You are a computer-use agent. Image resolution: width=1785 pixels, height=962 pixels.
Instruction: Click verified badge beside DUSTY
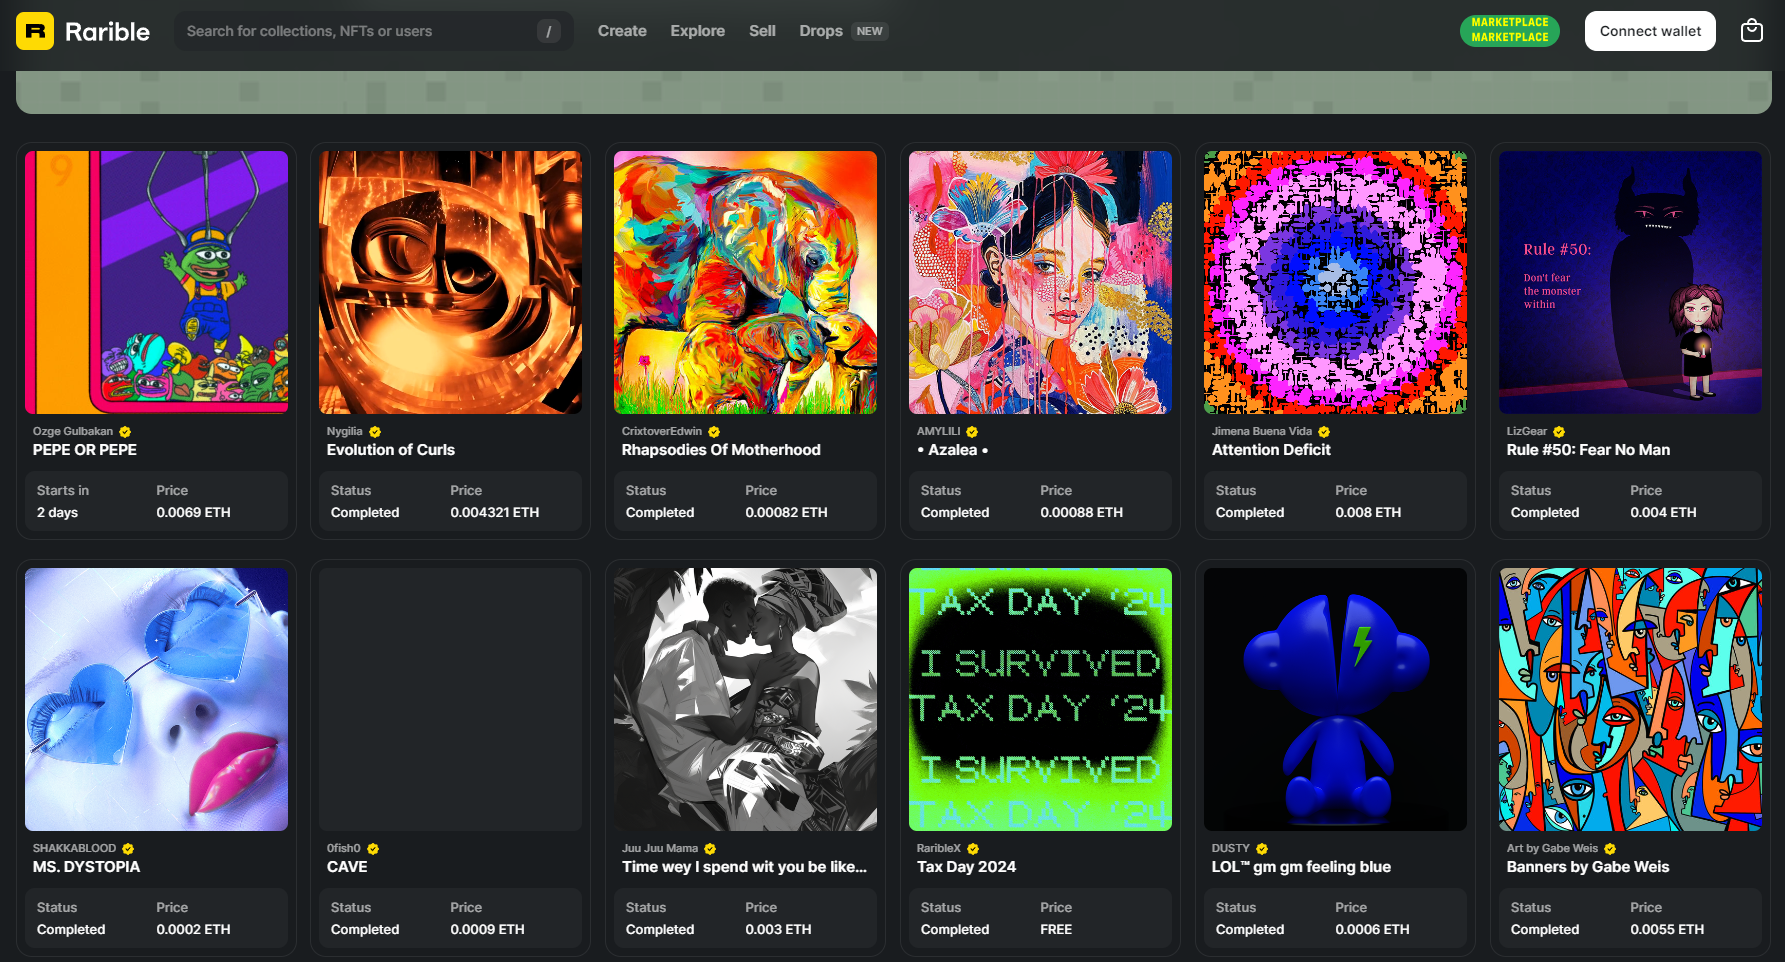click(1262, 849)
